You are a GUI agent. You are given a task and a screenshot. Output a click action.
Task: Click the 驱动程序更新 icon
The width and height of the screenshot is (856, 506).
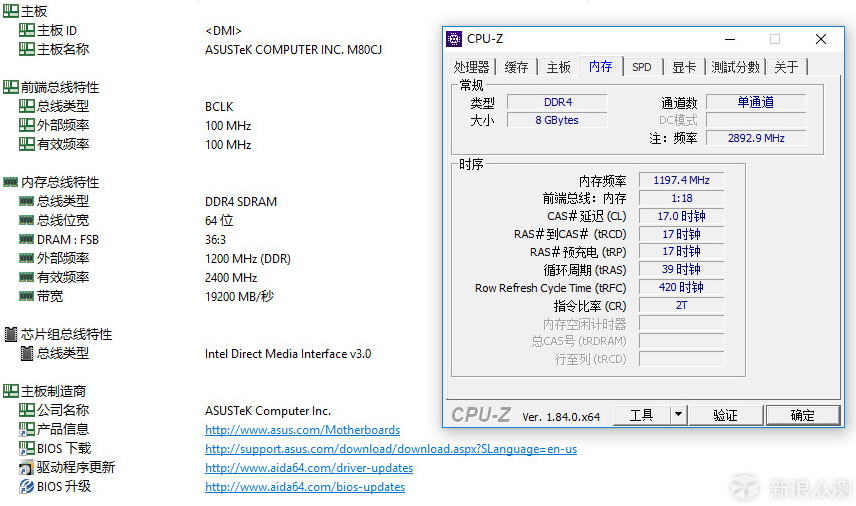click(27, 467)
